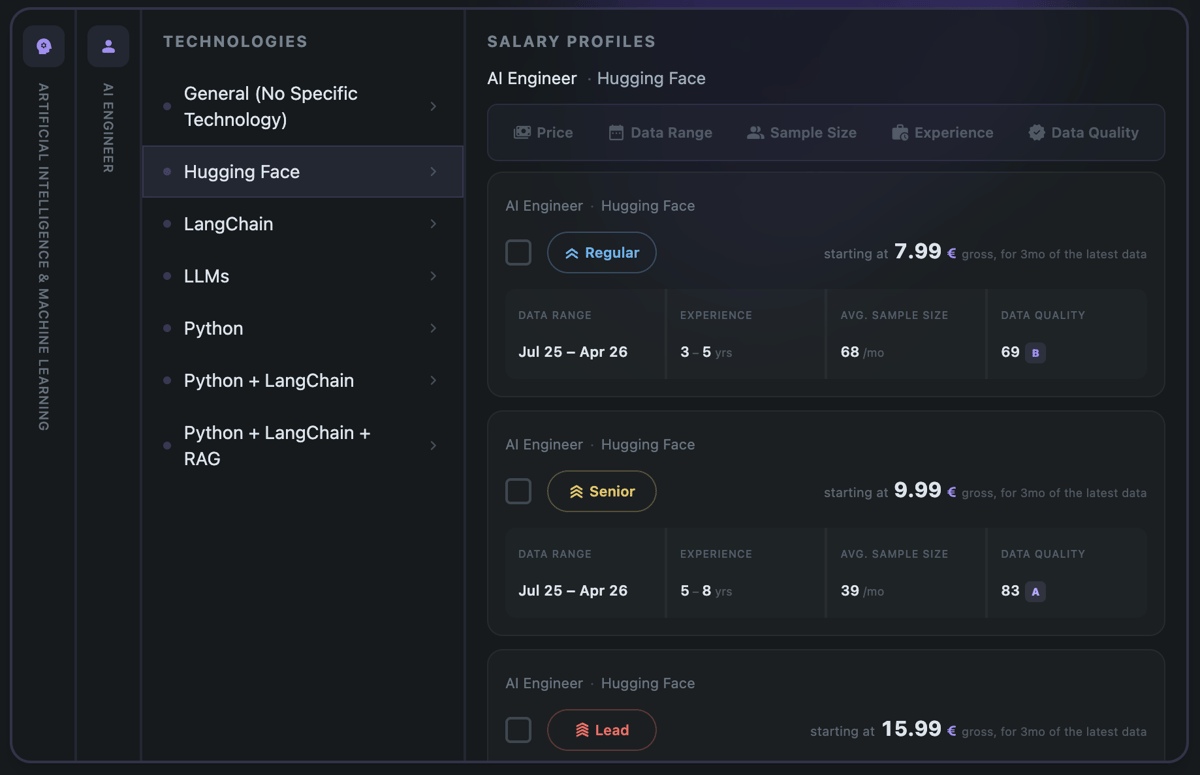Sort profiles by Experience
This screenshot has height=775, width=1200.
[x=942, y=132]
